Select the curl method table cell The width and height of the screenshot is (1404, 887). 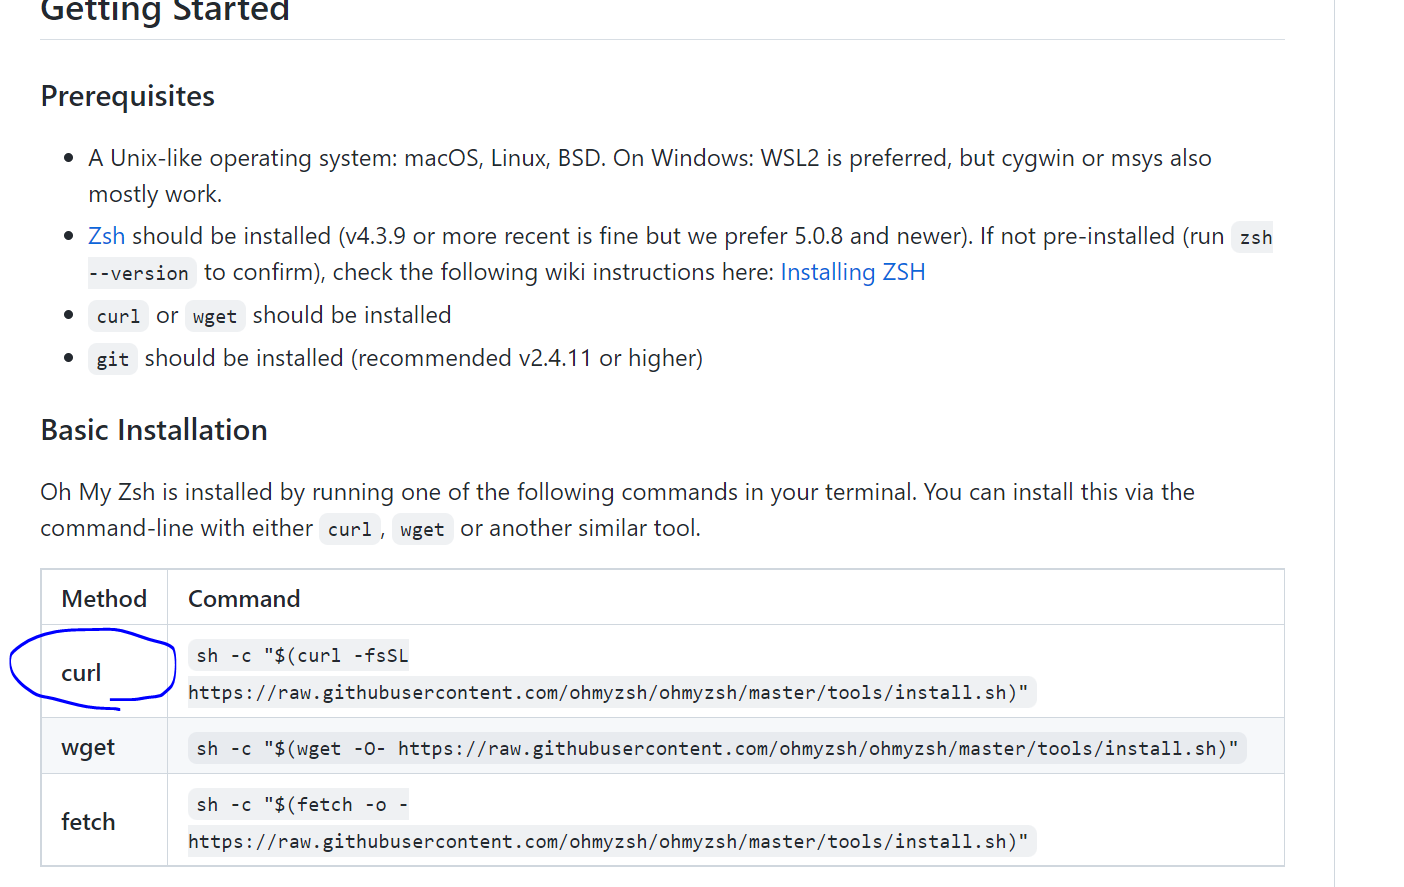pyautogui.click(x=104, y=672)
